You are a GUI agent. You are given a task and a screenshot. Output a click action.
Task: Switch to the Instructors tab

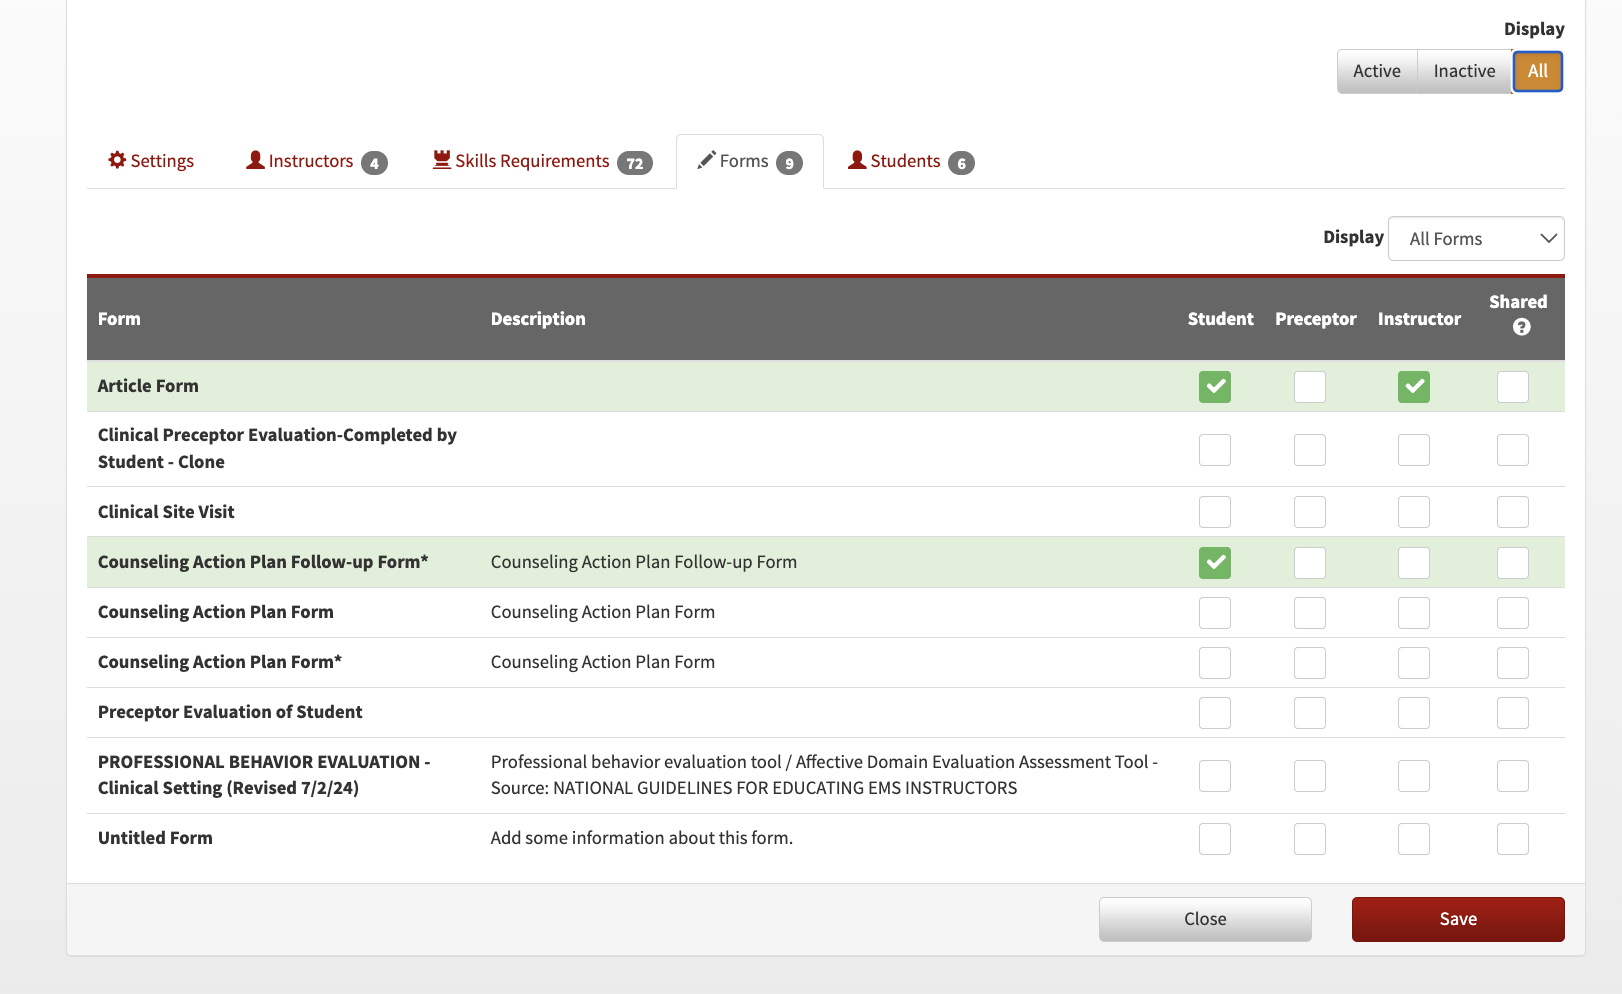(x=316, y=161)
